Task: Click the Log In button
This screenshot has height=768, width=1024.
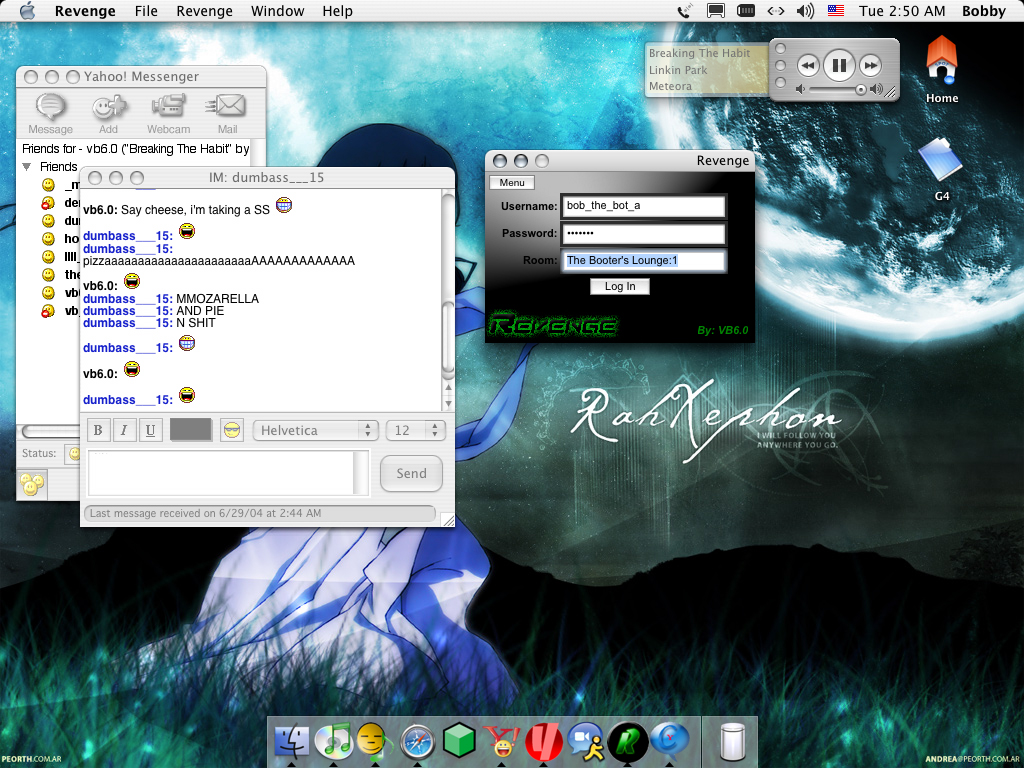Action: click(x=620, y=286)
